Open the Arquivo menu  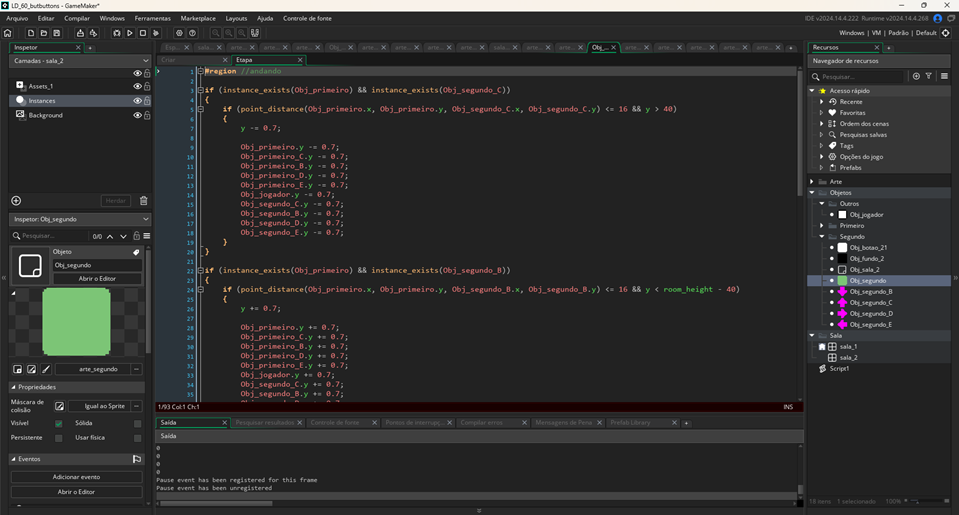point(17,18)
